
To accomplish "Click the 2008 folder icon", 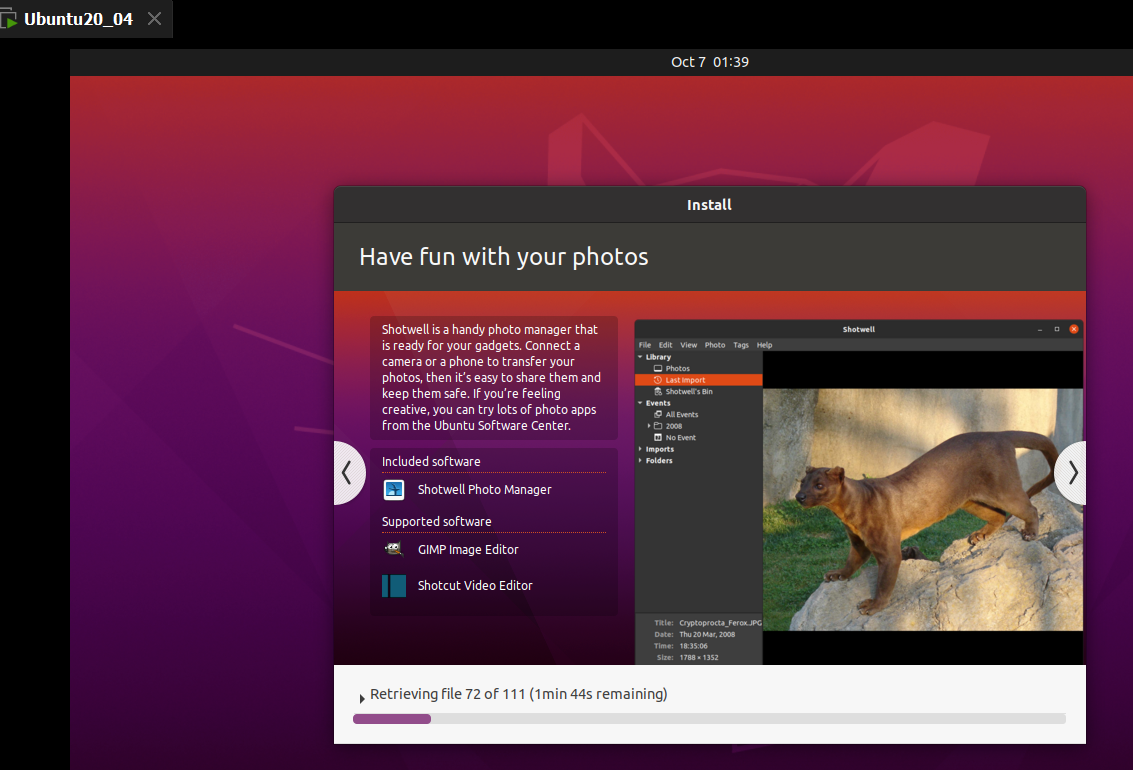I will pos(658,426).
